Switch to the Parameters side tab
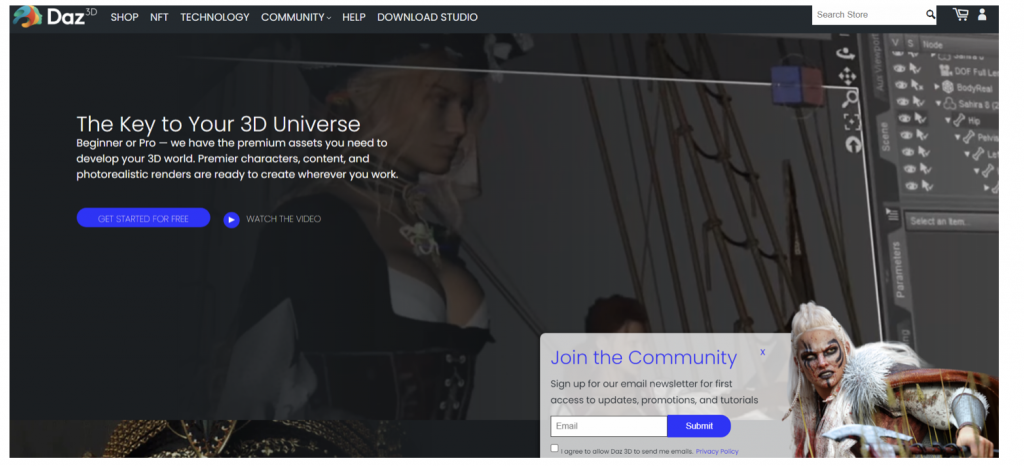This screenshot has width=1024, height=466. coord(899,270)
